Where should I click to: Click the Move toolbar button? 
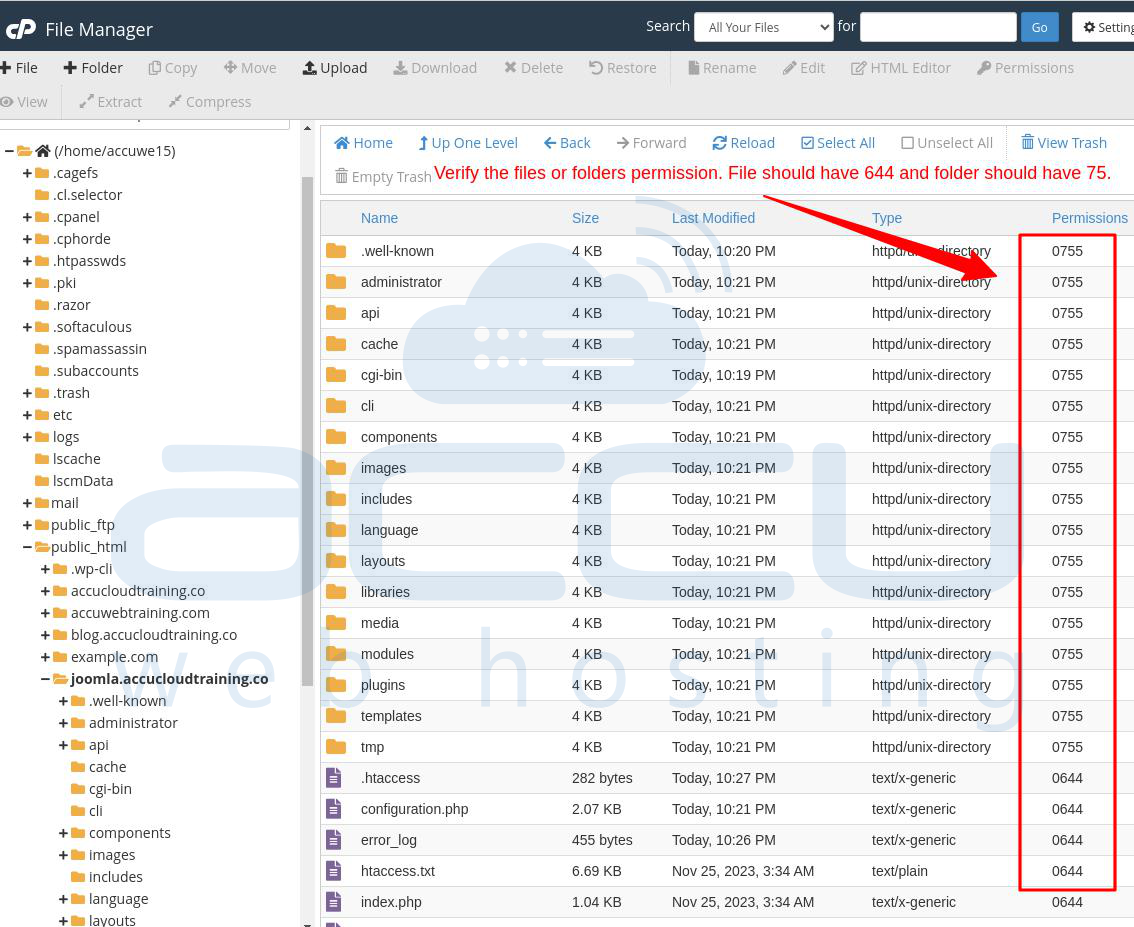point(250,68)
